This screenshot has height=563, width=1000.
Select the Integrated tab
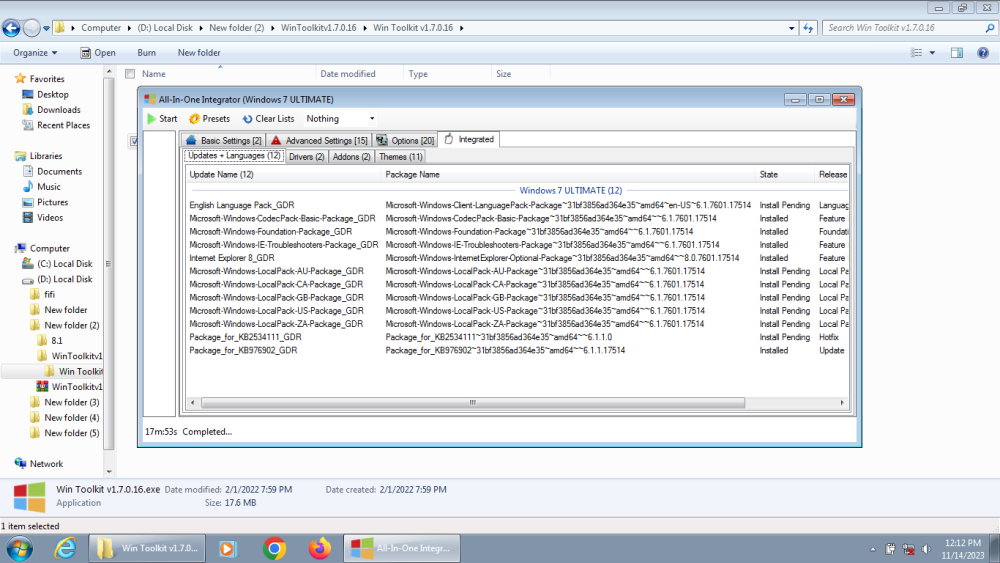coord(469,139)
